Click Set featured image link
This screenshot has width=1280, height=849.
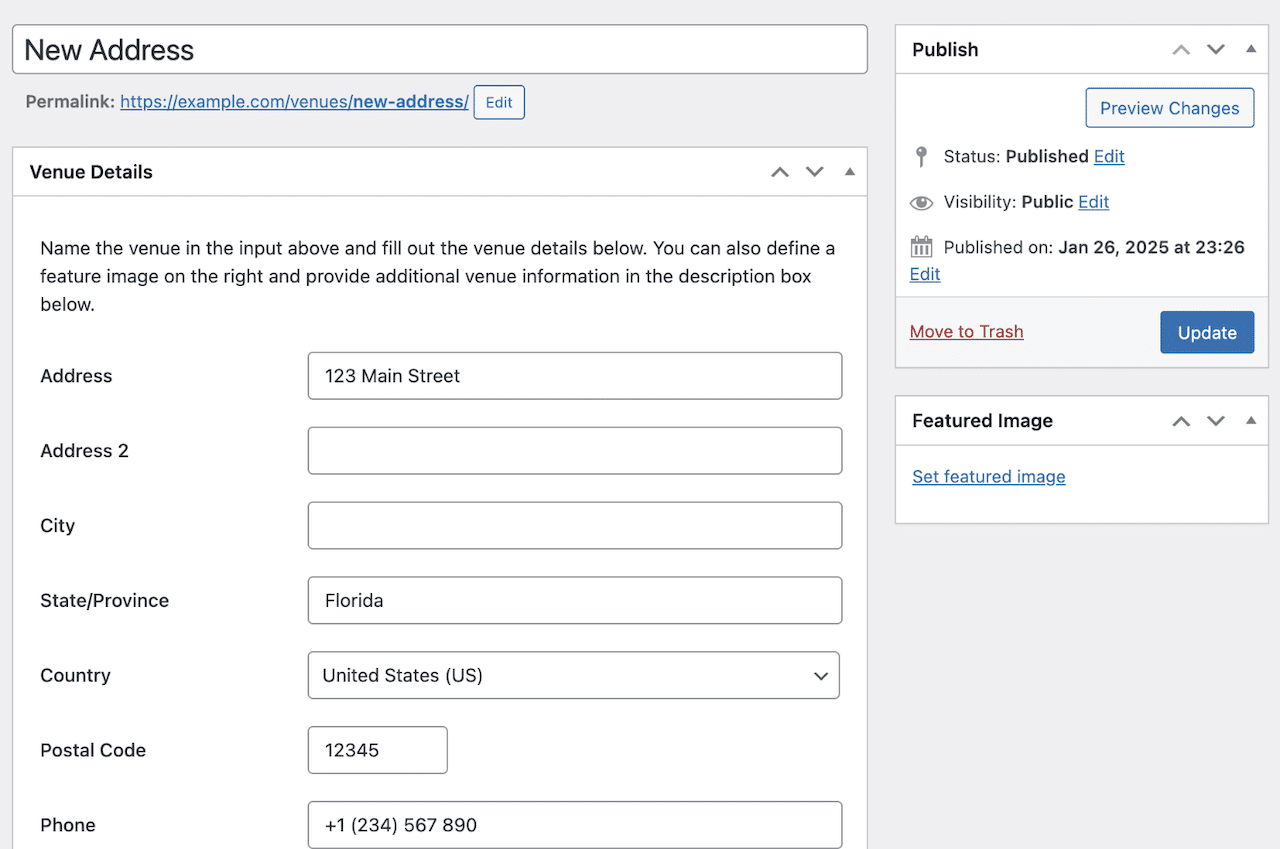click(988, 477)
